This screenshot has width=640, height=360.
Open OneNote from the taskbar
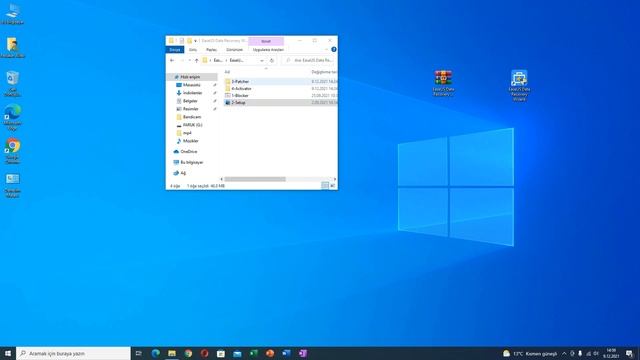302,353
